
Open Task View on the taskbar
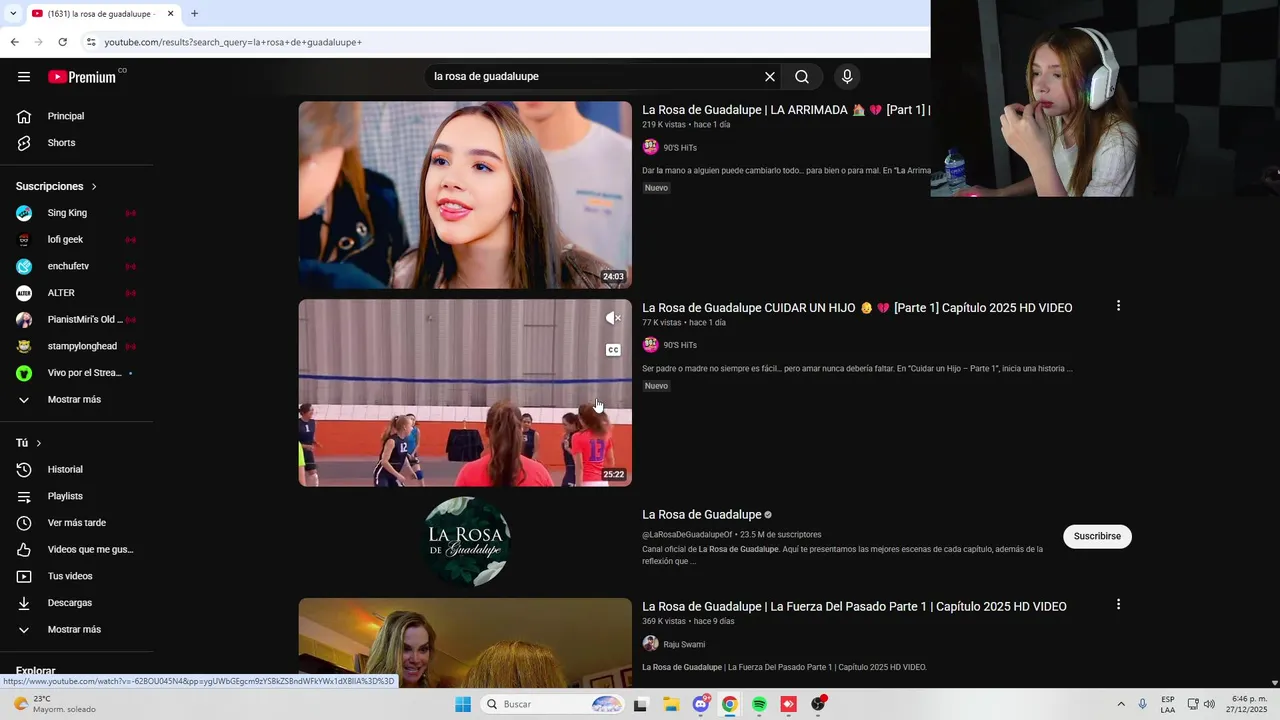click(x=641, y=704)
